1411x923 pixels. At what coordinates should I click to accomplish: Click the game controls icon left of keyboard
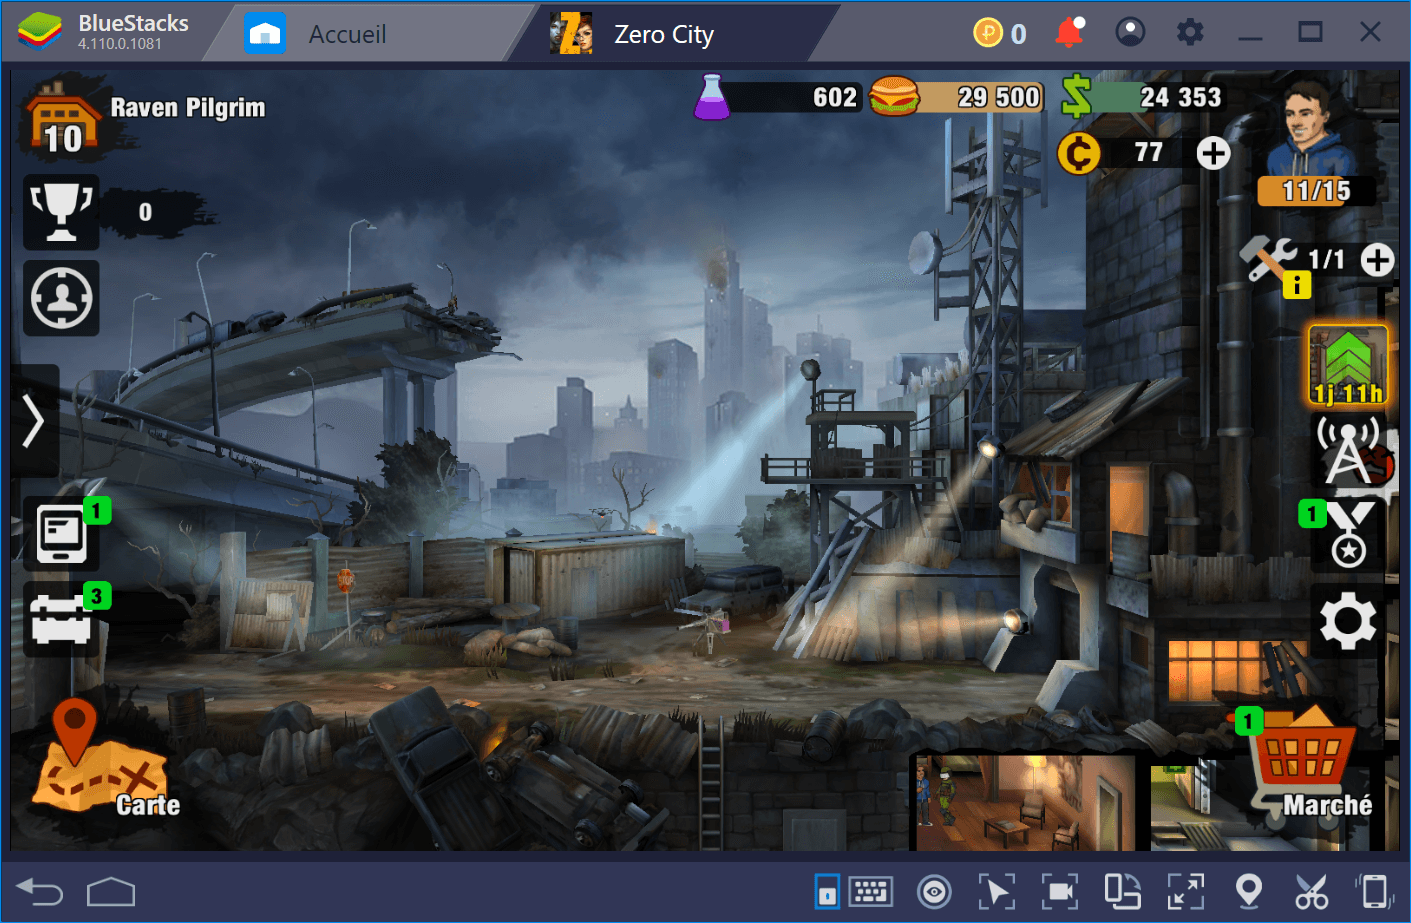click(827, 891)
